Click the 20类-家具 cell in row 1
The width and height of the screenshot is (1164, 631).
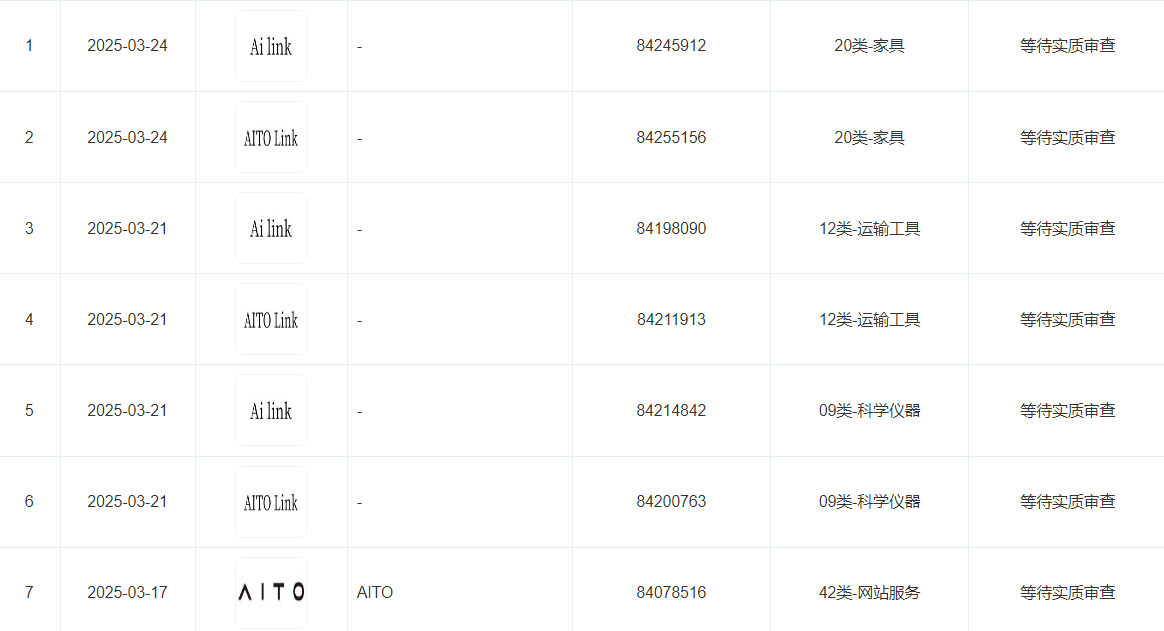pyautogui.click(x=869, y=46)
